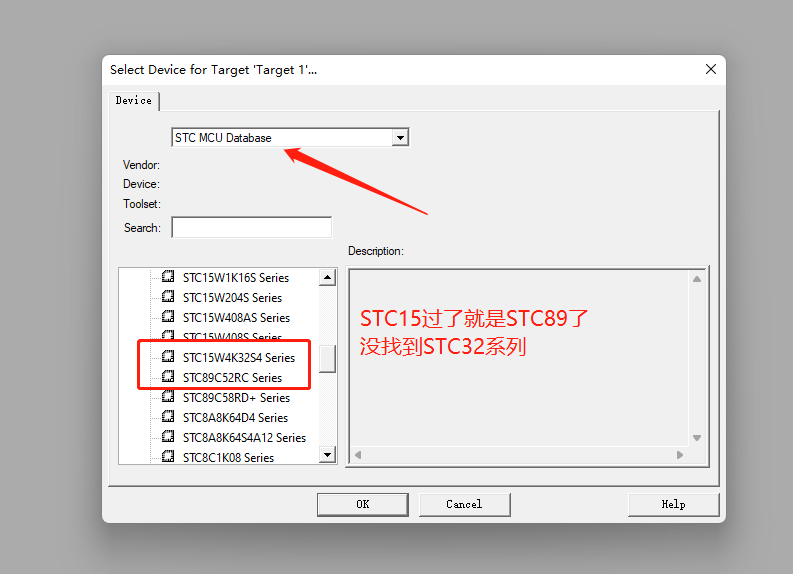The image size is (793, 574).
Task: Select STC15W4K32S4 Series device
Action: click(x=239, y=358)
